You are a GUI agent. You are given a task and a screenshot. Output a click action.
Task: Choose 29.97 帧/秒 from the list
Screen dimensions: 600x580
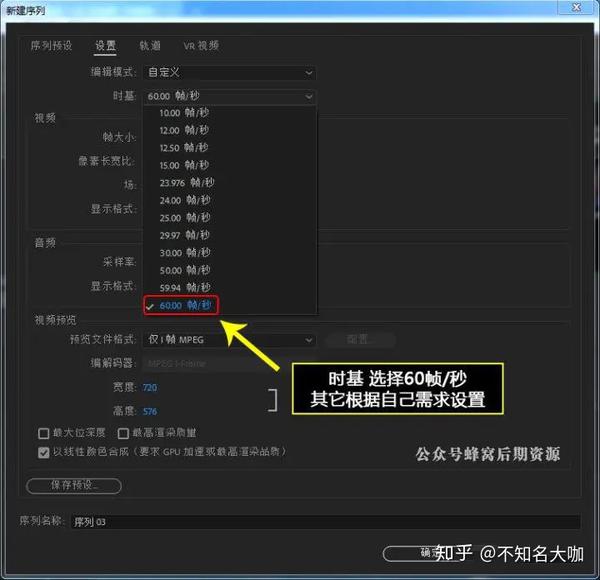[230, 235]
